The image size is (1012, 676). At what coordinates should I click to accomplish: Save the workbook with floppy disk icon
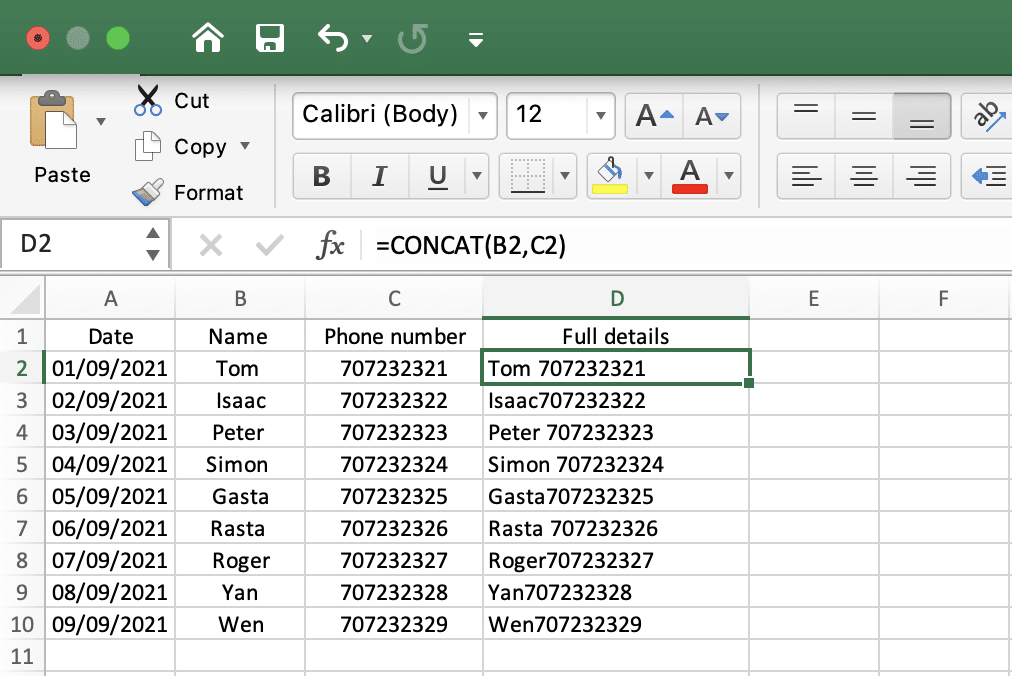[x=270, y=38]
